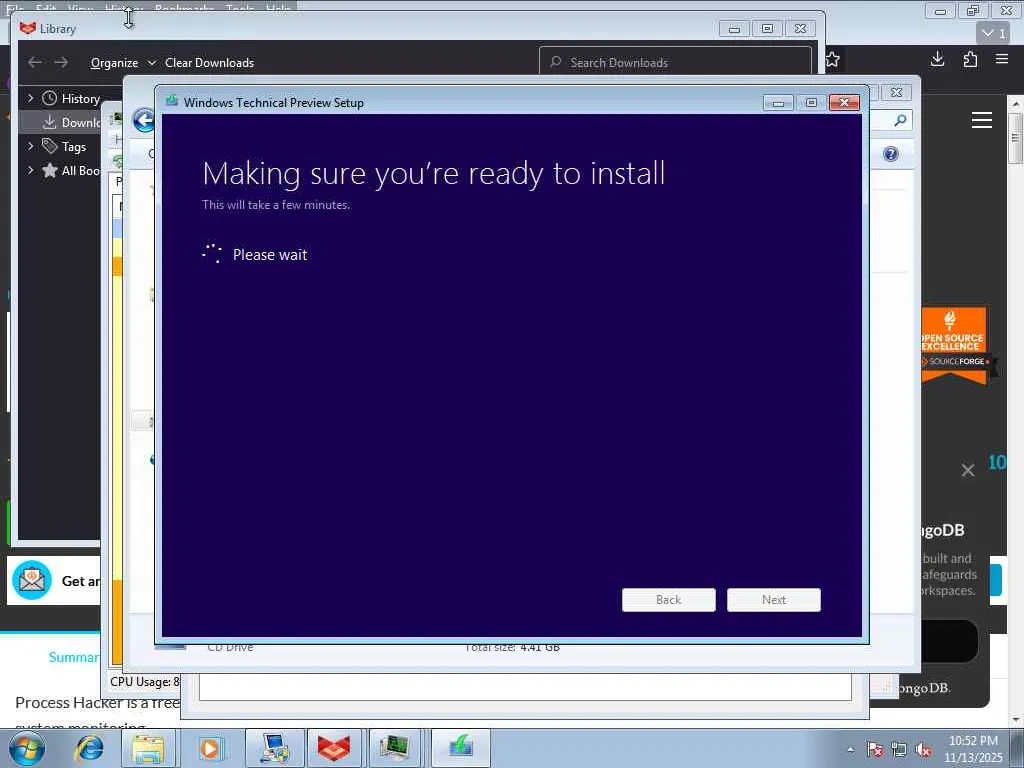Focus the Search Downloads field
Screen dimensions: 1024x768
[675, 62]
